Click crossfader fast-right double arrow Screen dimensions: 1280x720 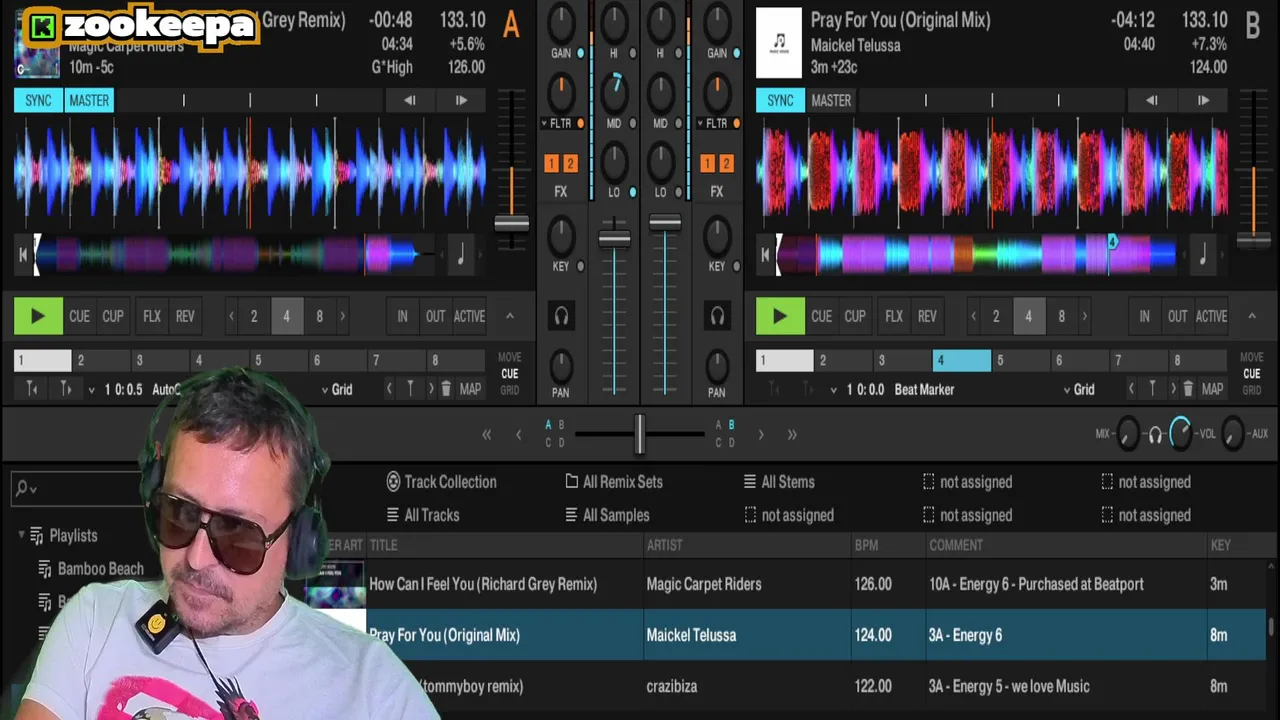792,434
